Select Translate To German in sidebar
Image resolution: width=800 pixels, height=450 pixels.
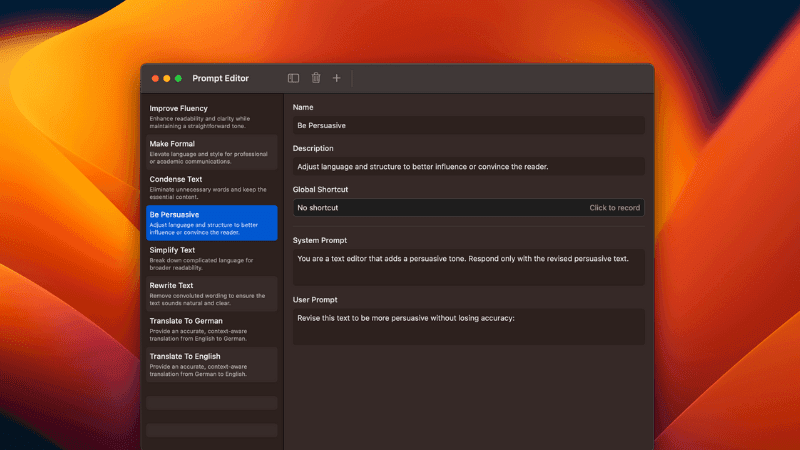211,329
